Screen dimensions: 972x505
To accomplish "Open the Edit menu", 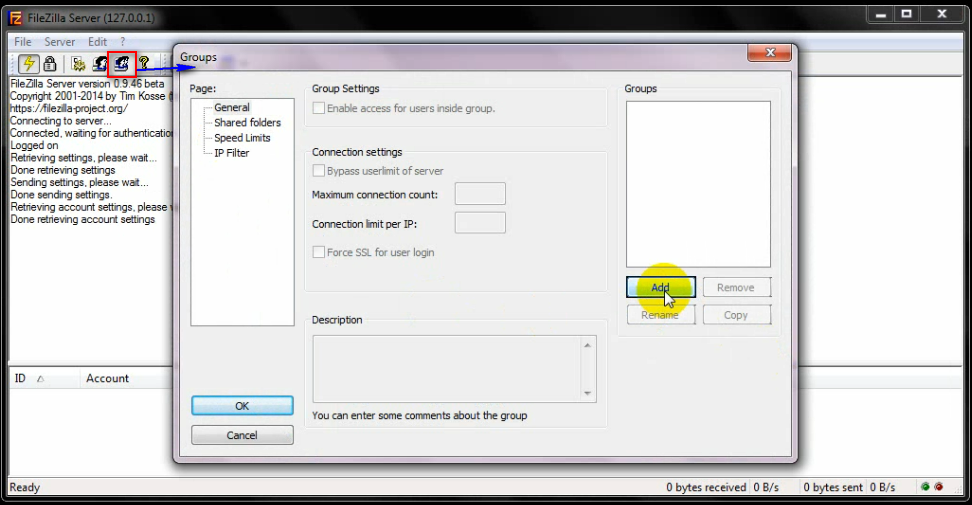I will coord(97,42).
